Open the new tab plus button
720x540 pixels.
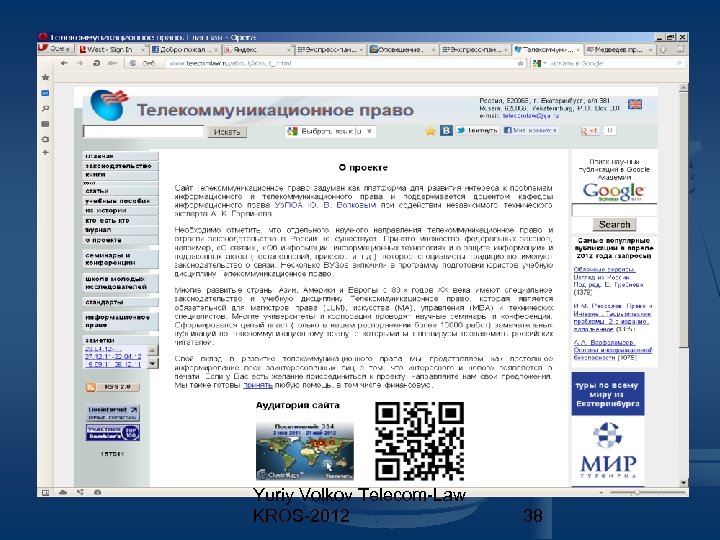663,49
